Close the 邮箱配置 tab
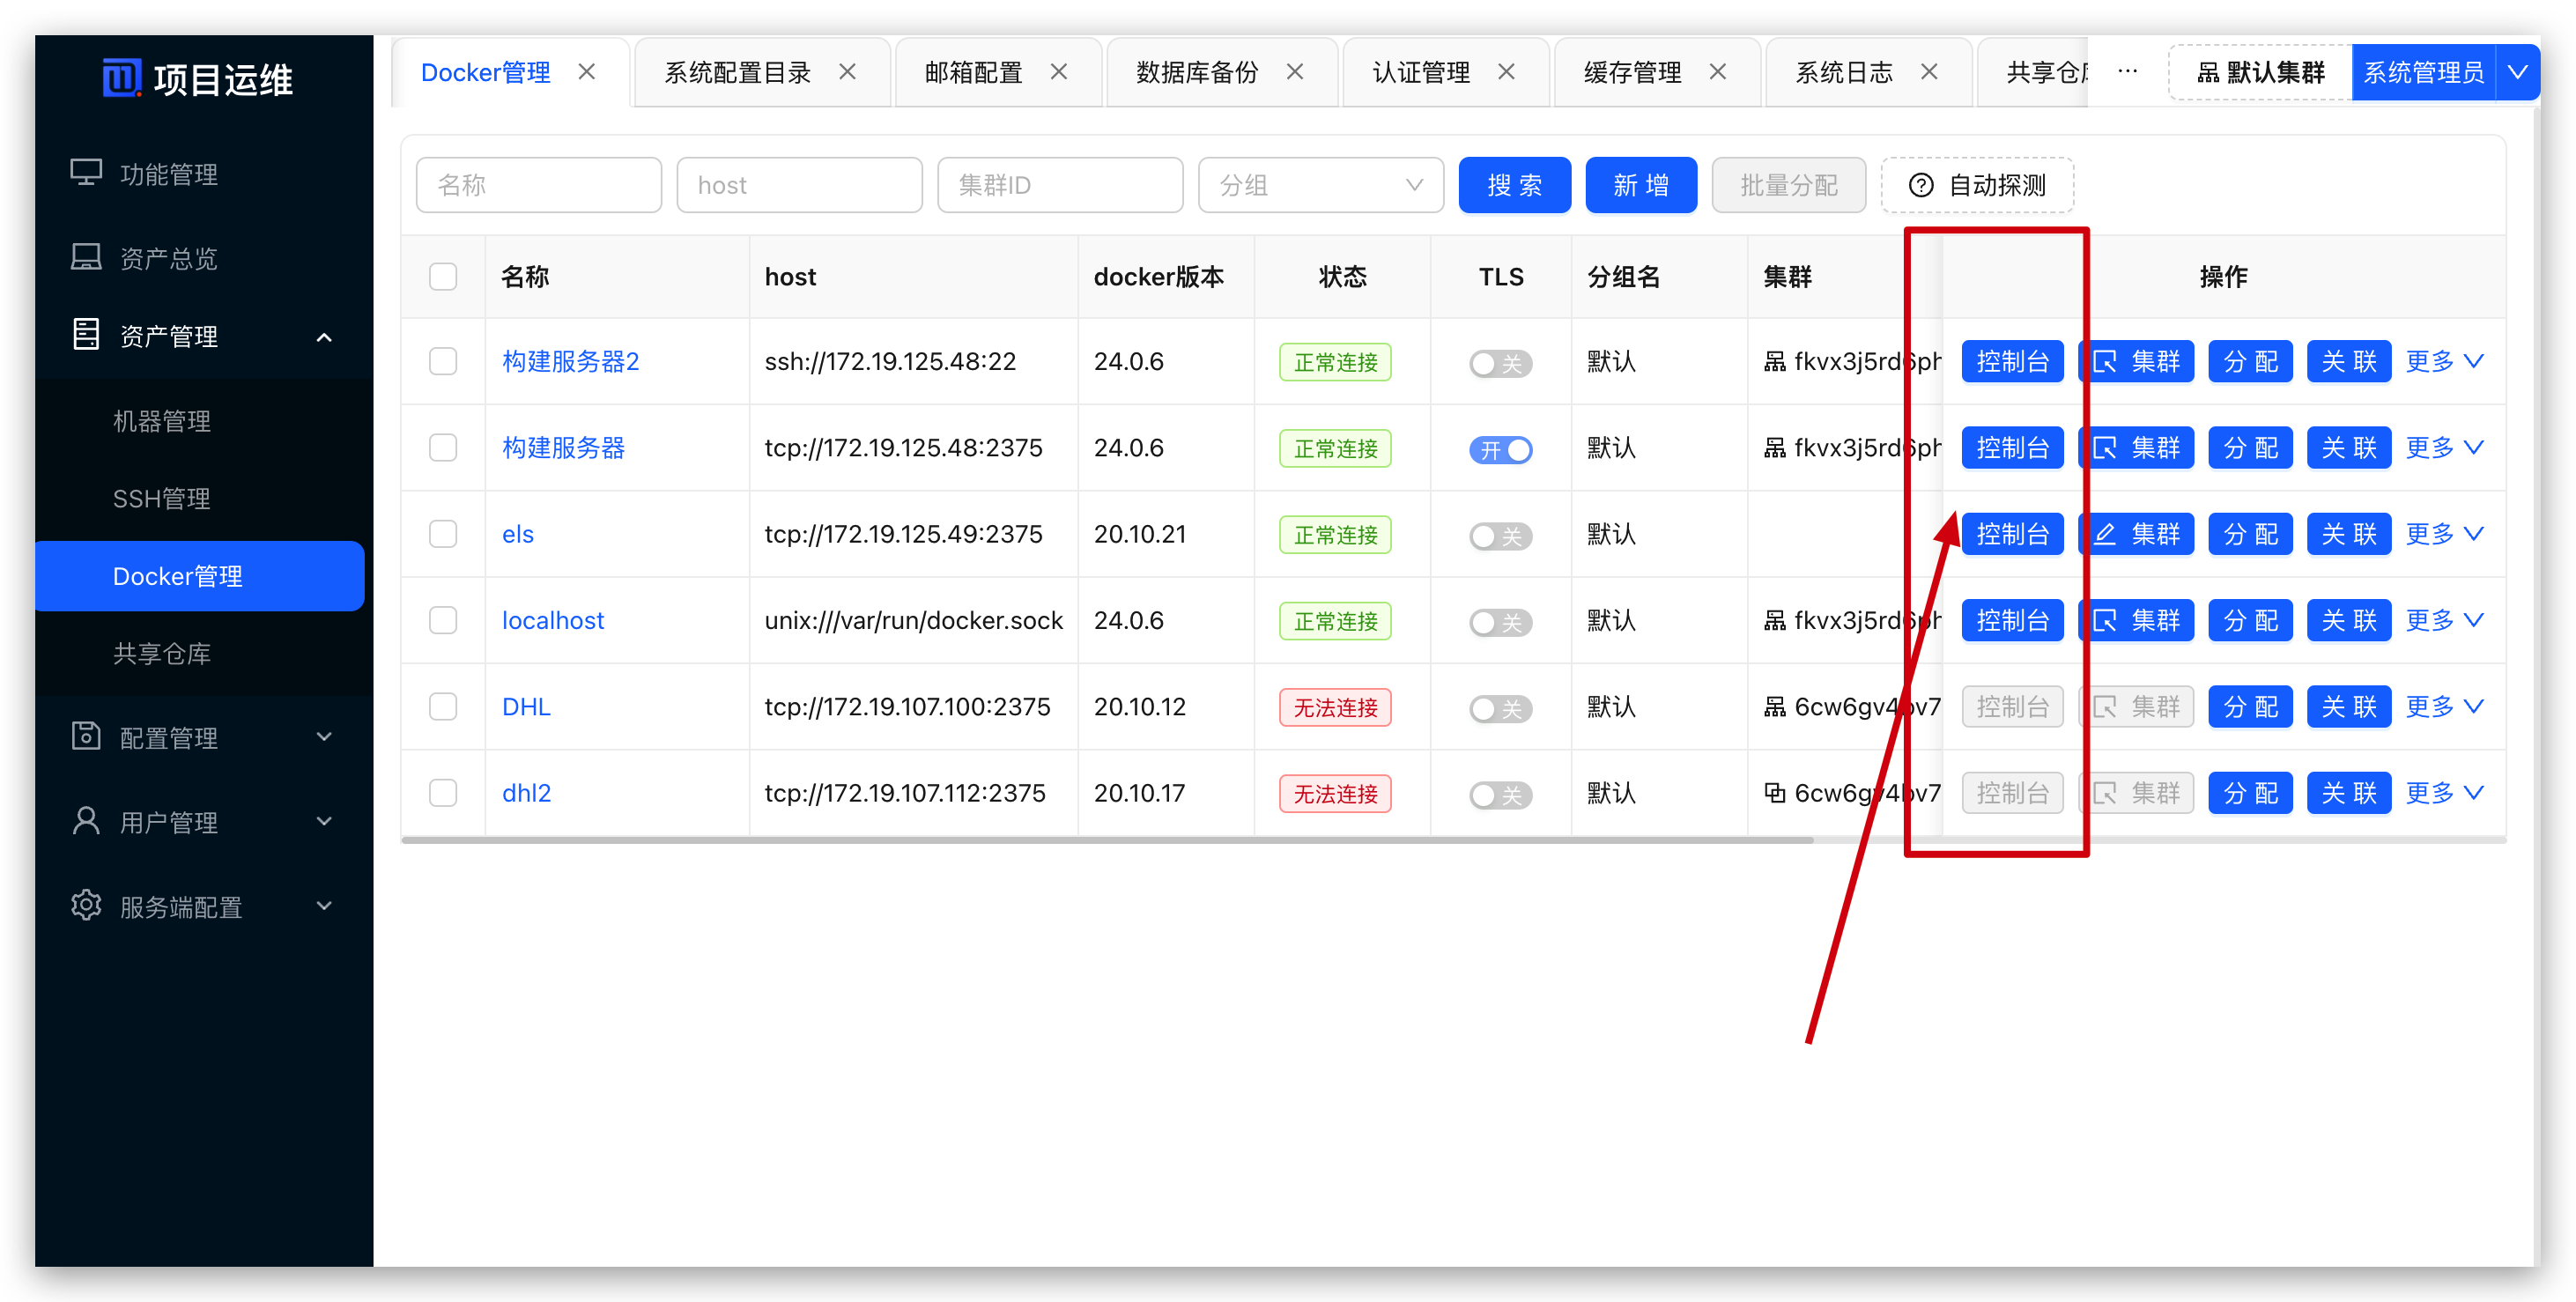 click(x=1059, y=72)
